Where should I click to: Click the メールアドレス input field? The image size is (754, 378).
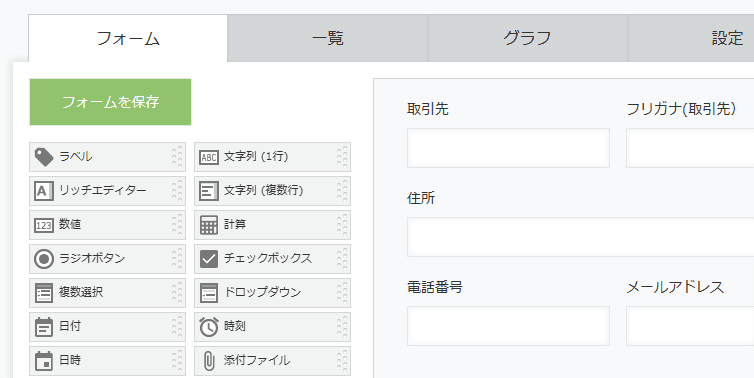[x=690, y=326]
